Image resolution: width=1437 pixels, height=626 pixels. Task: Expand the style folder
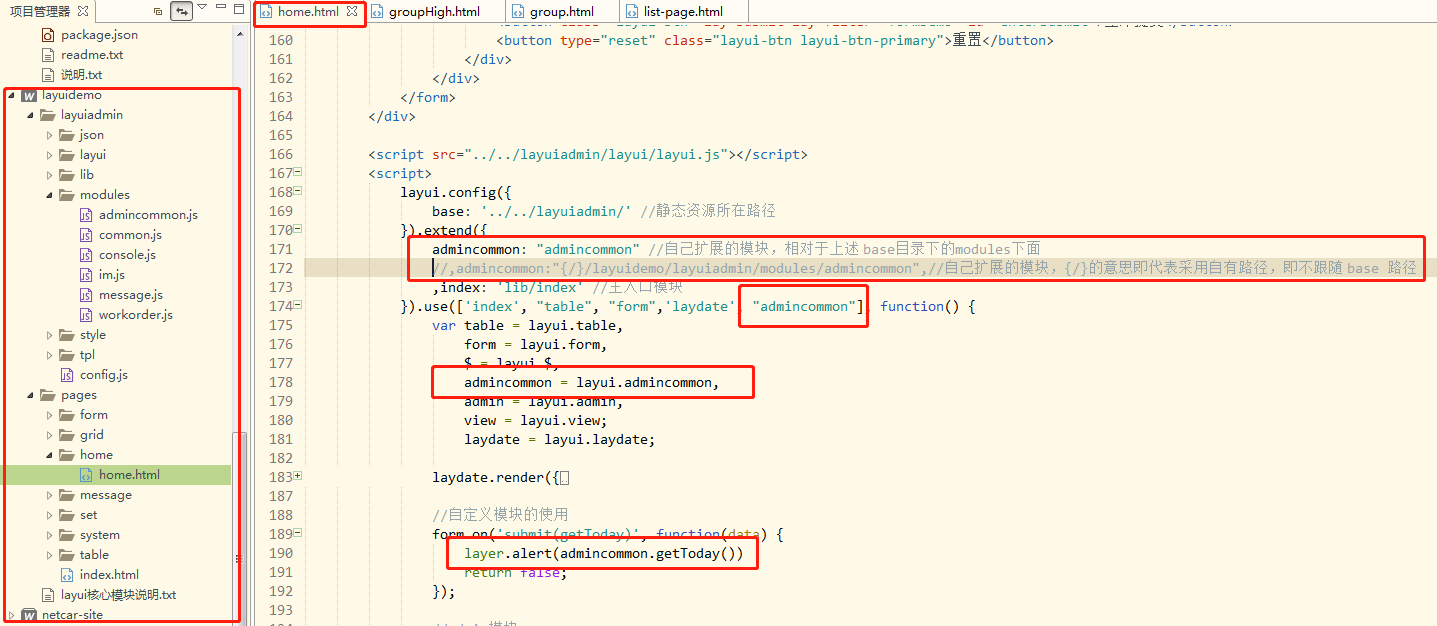50,335
